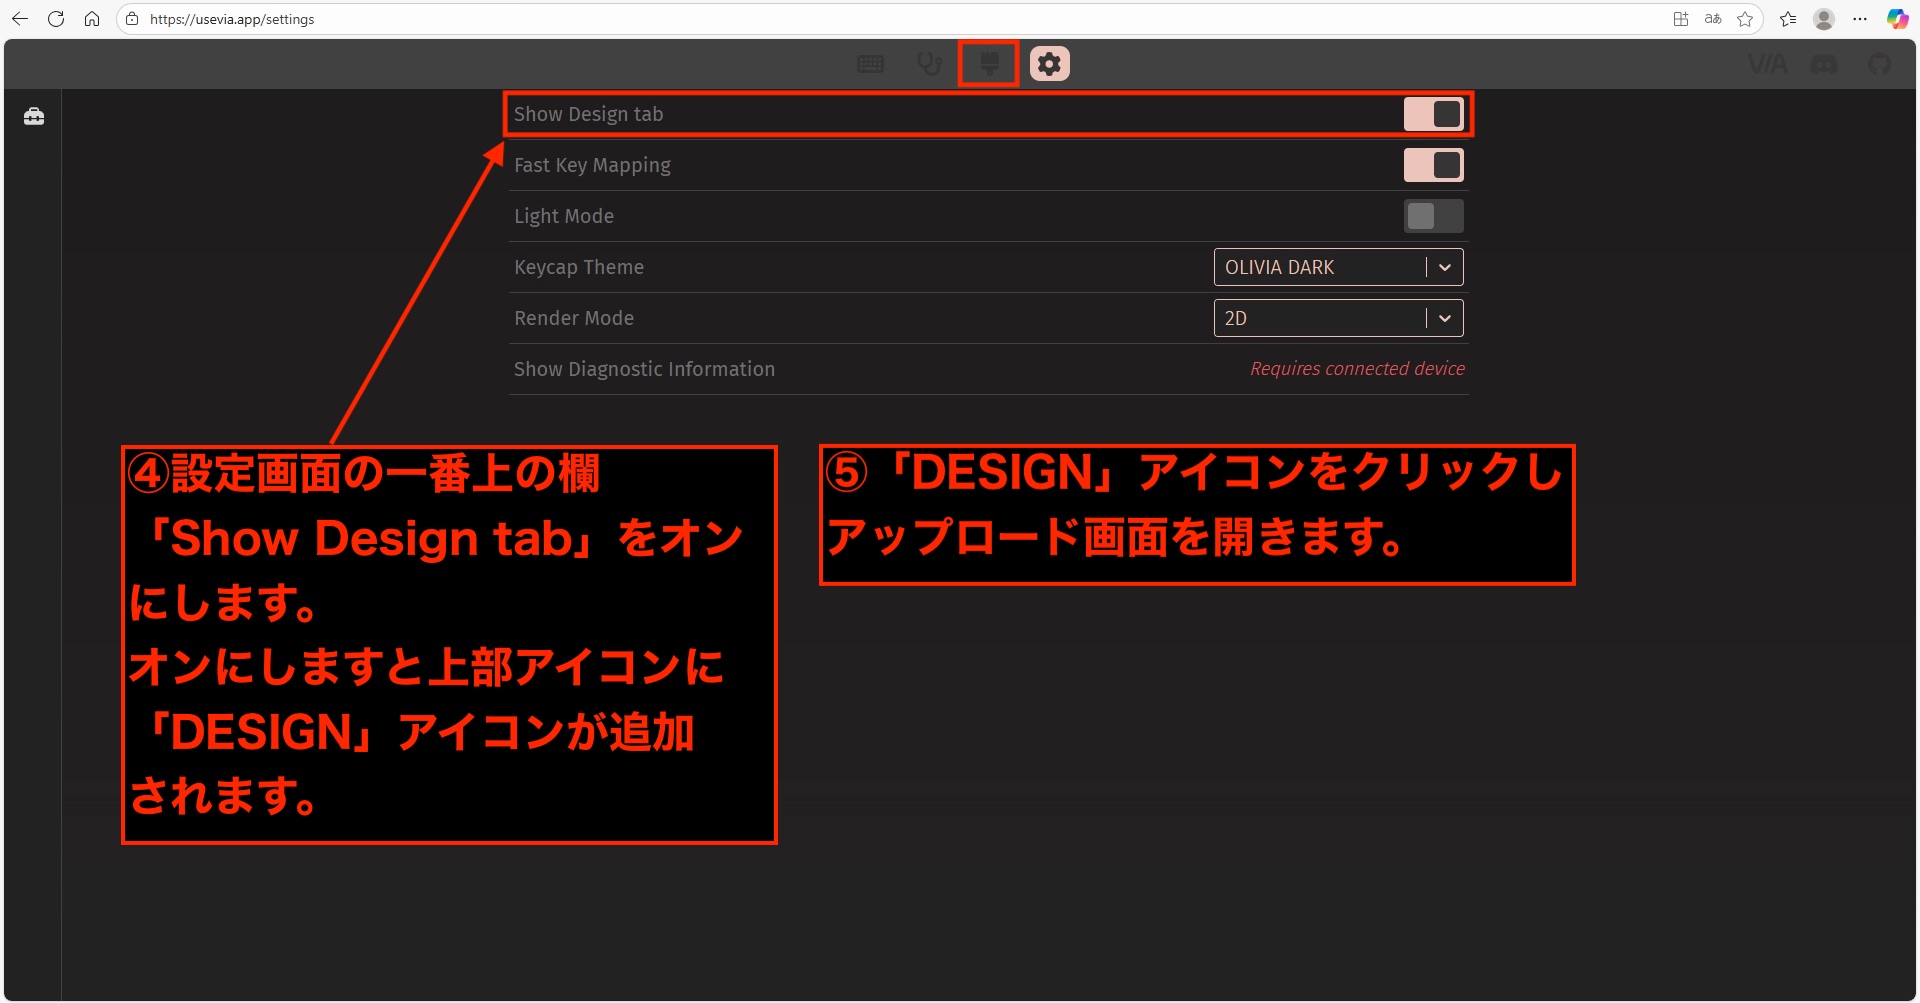Click the Settings gear icon
The image size is (1920, 1003).
tap(1049, 64)
